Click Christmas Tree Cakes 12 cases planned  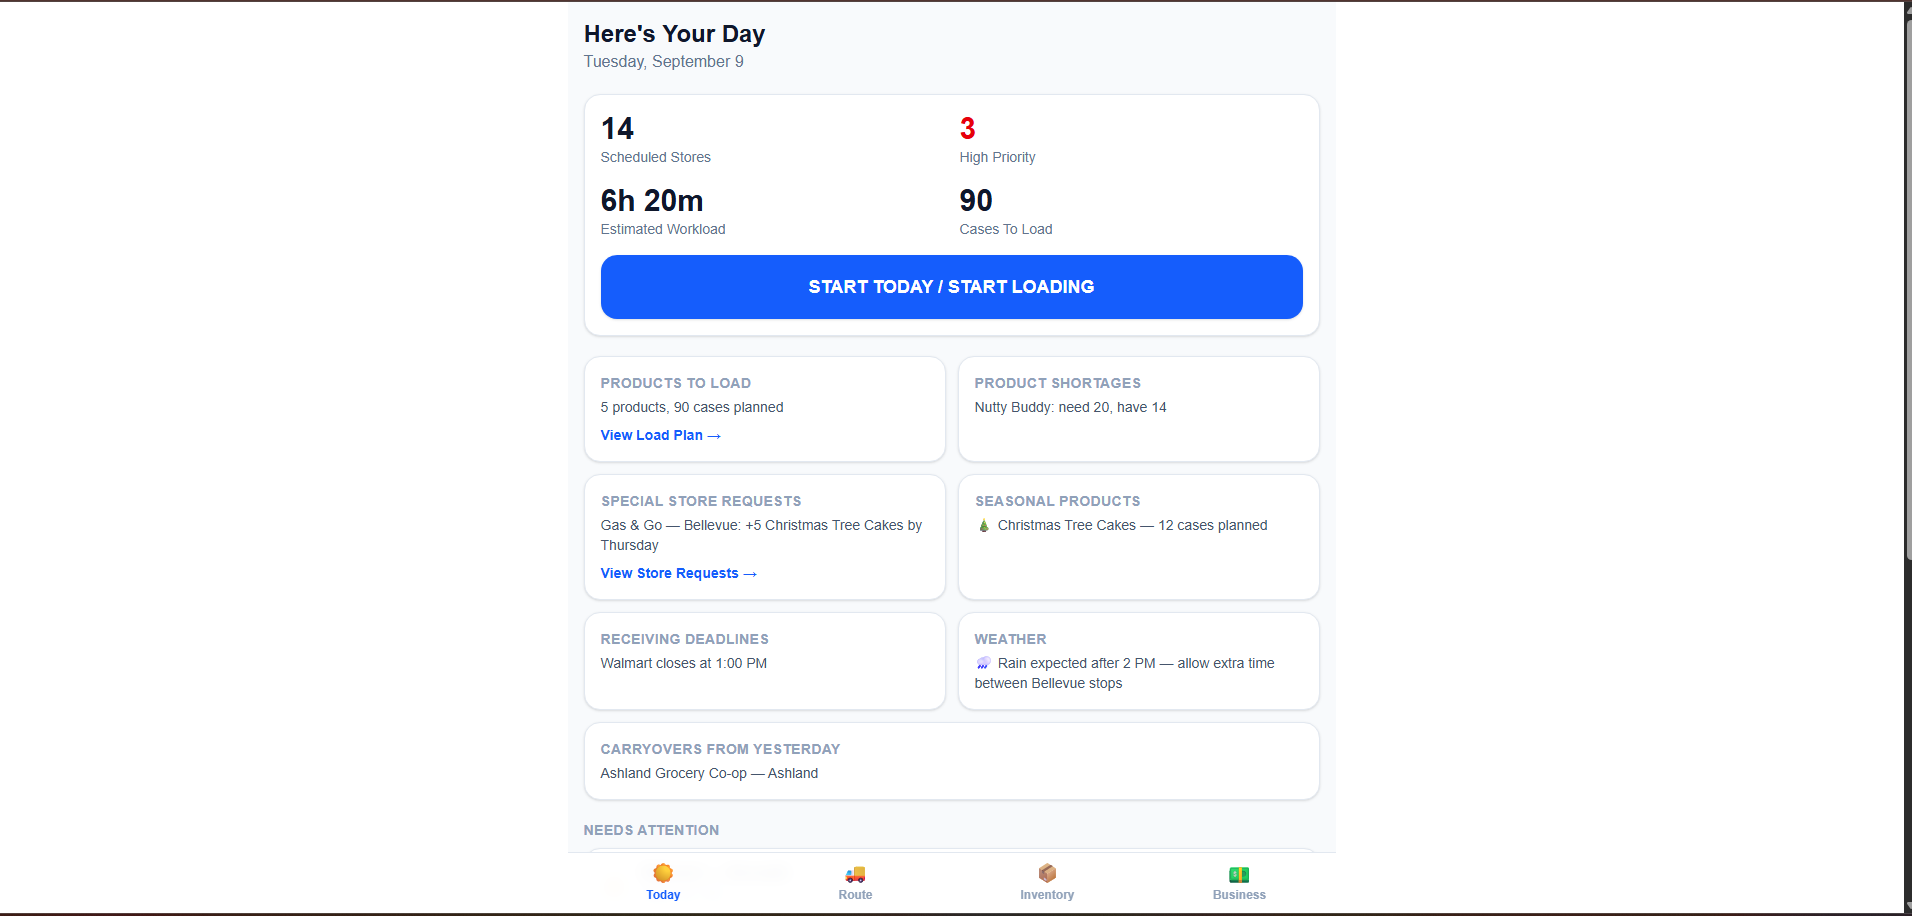1132,525
